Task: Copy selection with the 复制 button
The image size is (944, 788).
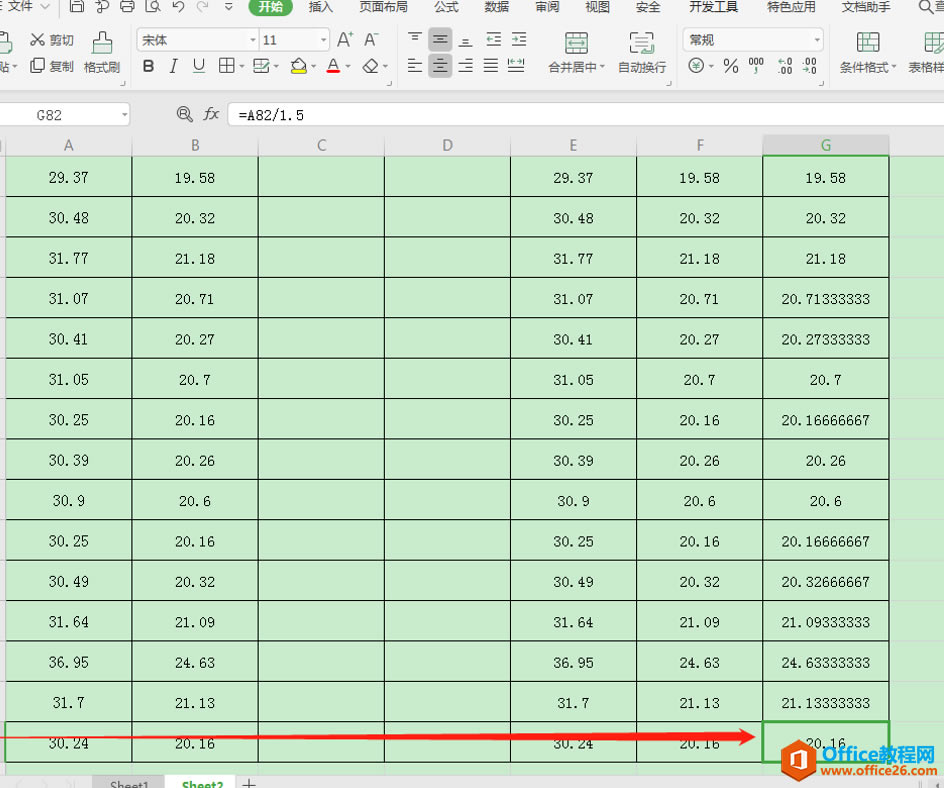Action: (x=52, y=66)
